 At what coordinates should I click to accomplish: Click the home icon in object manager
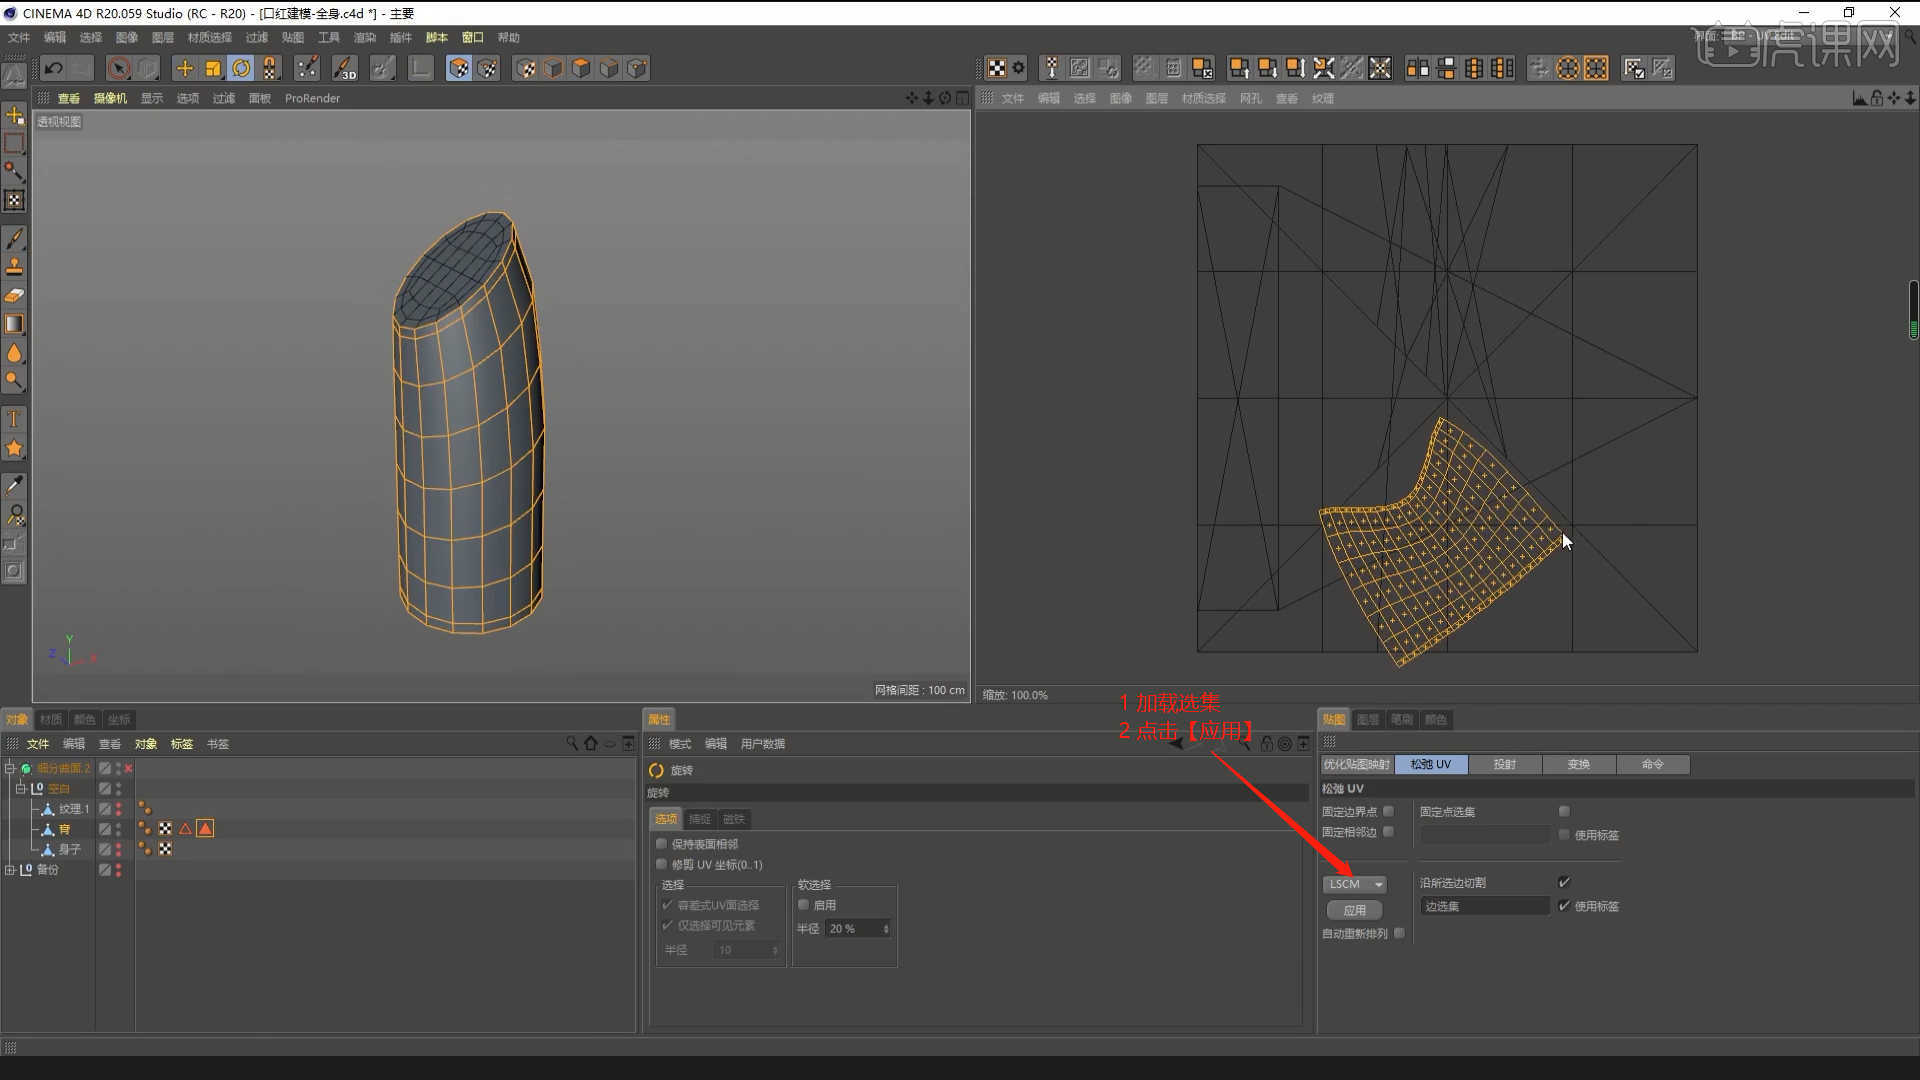[x=591, y=743]
